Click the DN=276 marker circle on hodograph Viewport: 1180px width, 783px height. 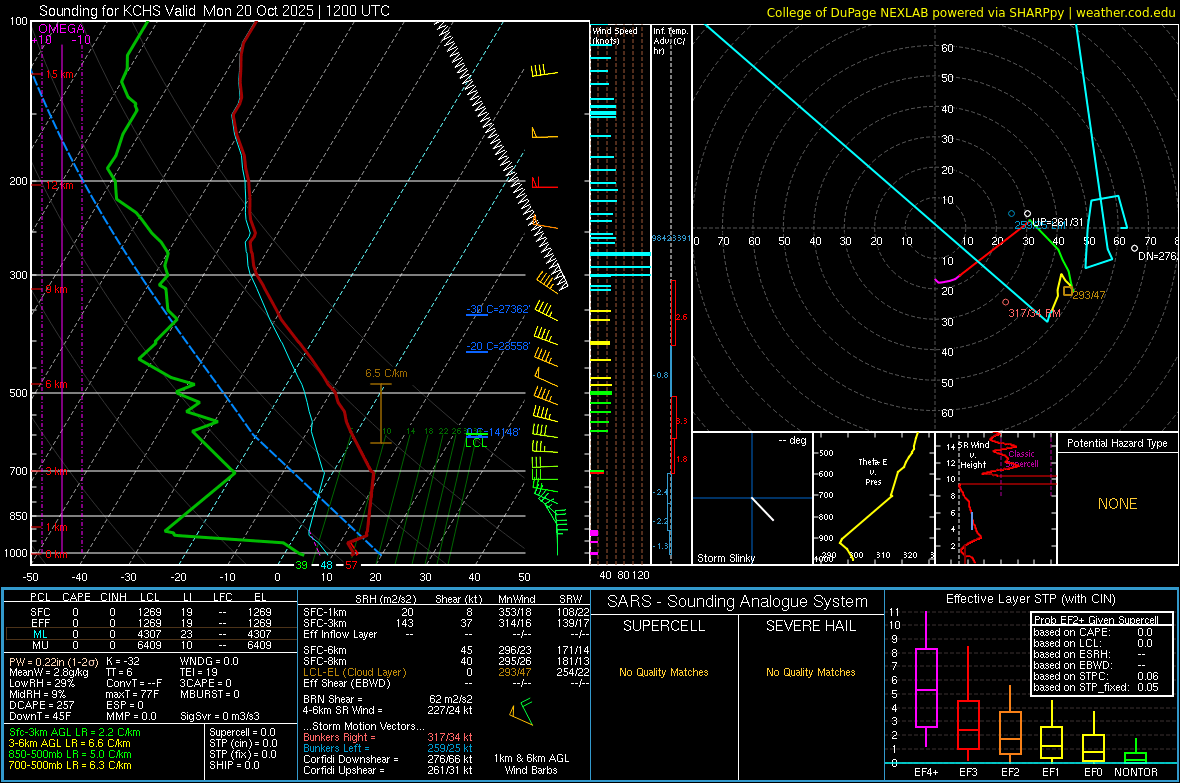coord(1135,248)
